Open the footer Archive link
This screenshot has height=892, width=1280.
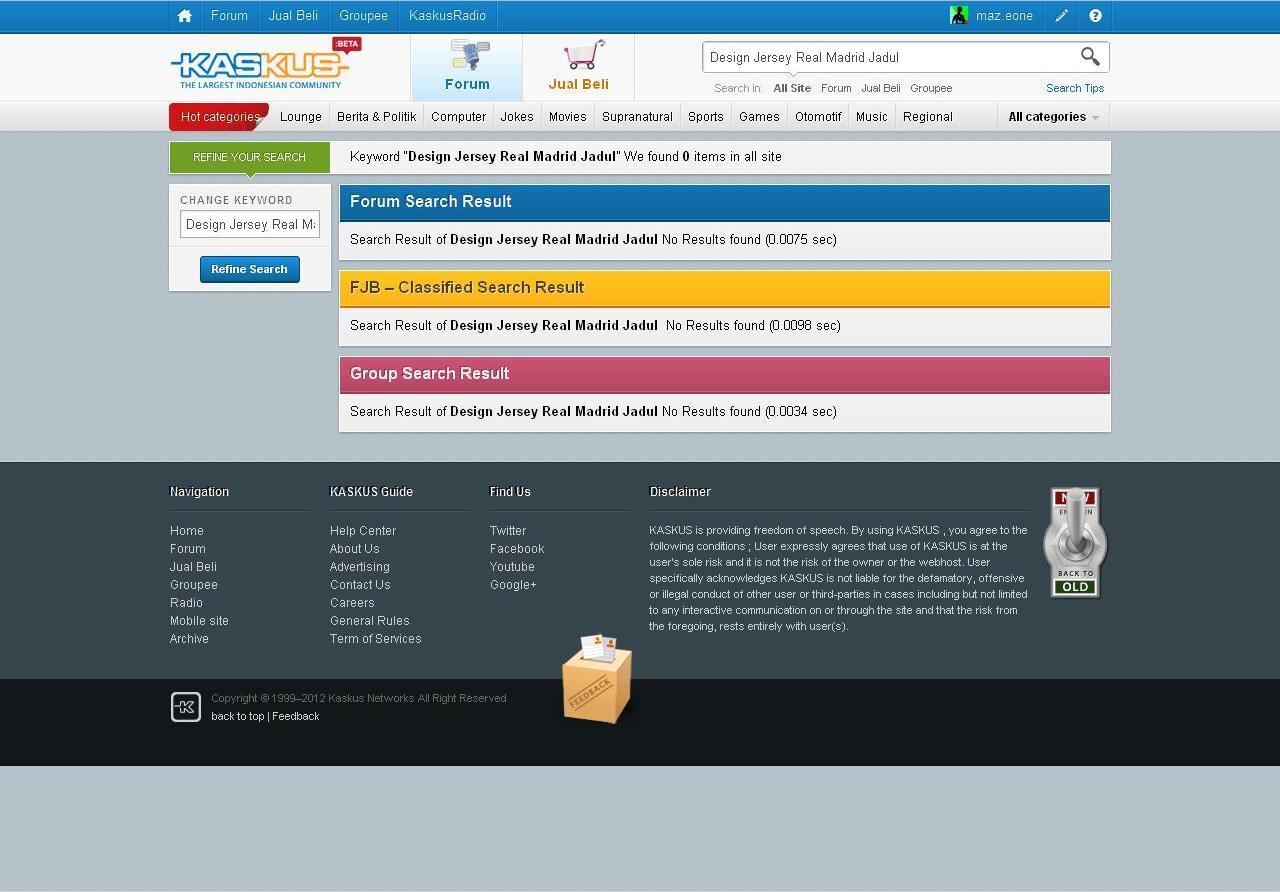[189, 639]
